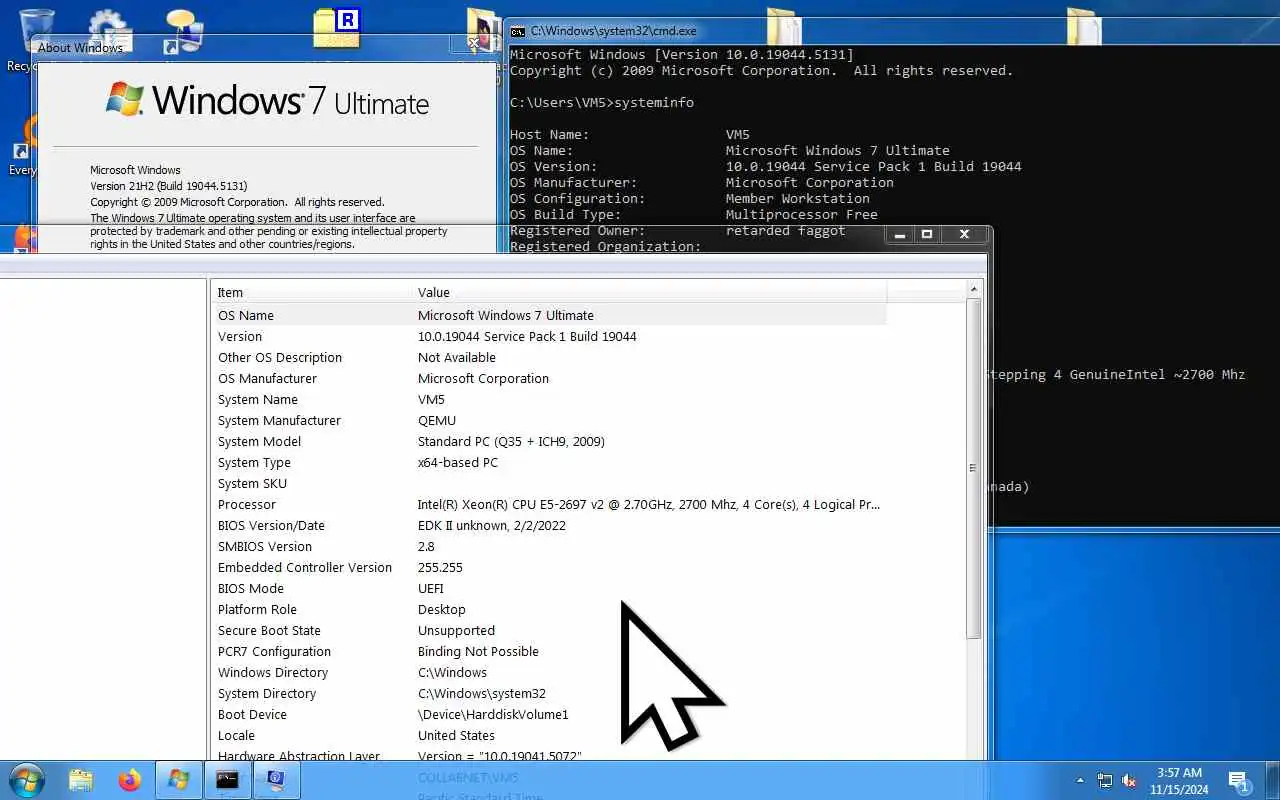1280x800 pixels.
Task: Select the BIOS Mode row
Action: pyautogui.click(x=549, y=588)
